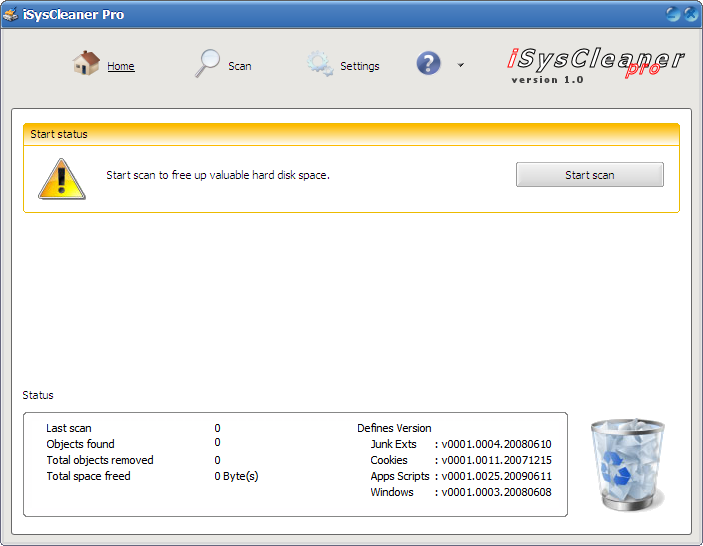
Task: Open the Settings label
Action: pyautogui.click(x=360, y=67)
